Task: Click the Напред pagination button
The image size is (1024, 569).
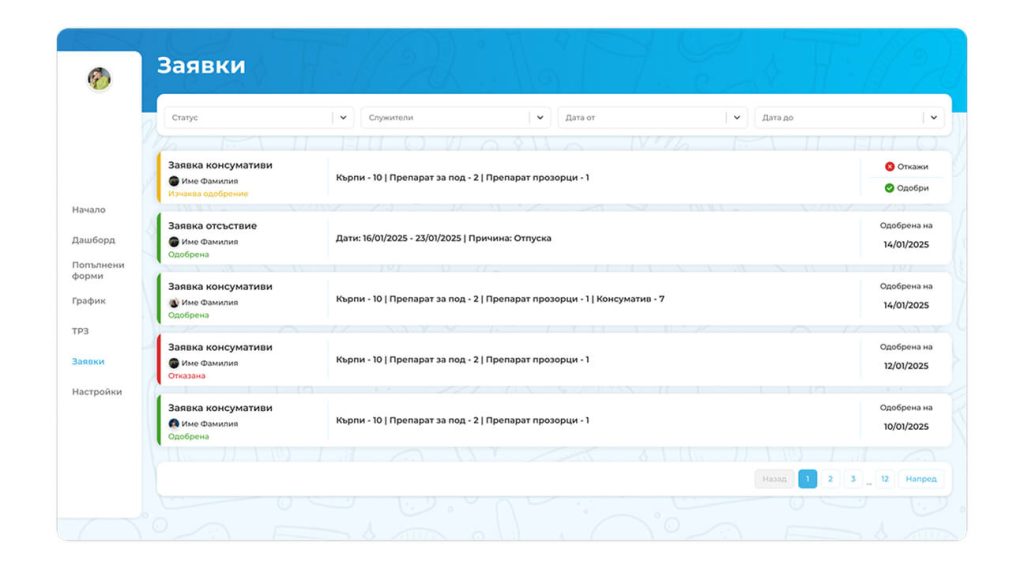Action: (x=921, y=479)
